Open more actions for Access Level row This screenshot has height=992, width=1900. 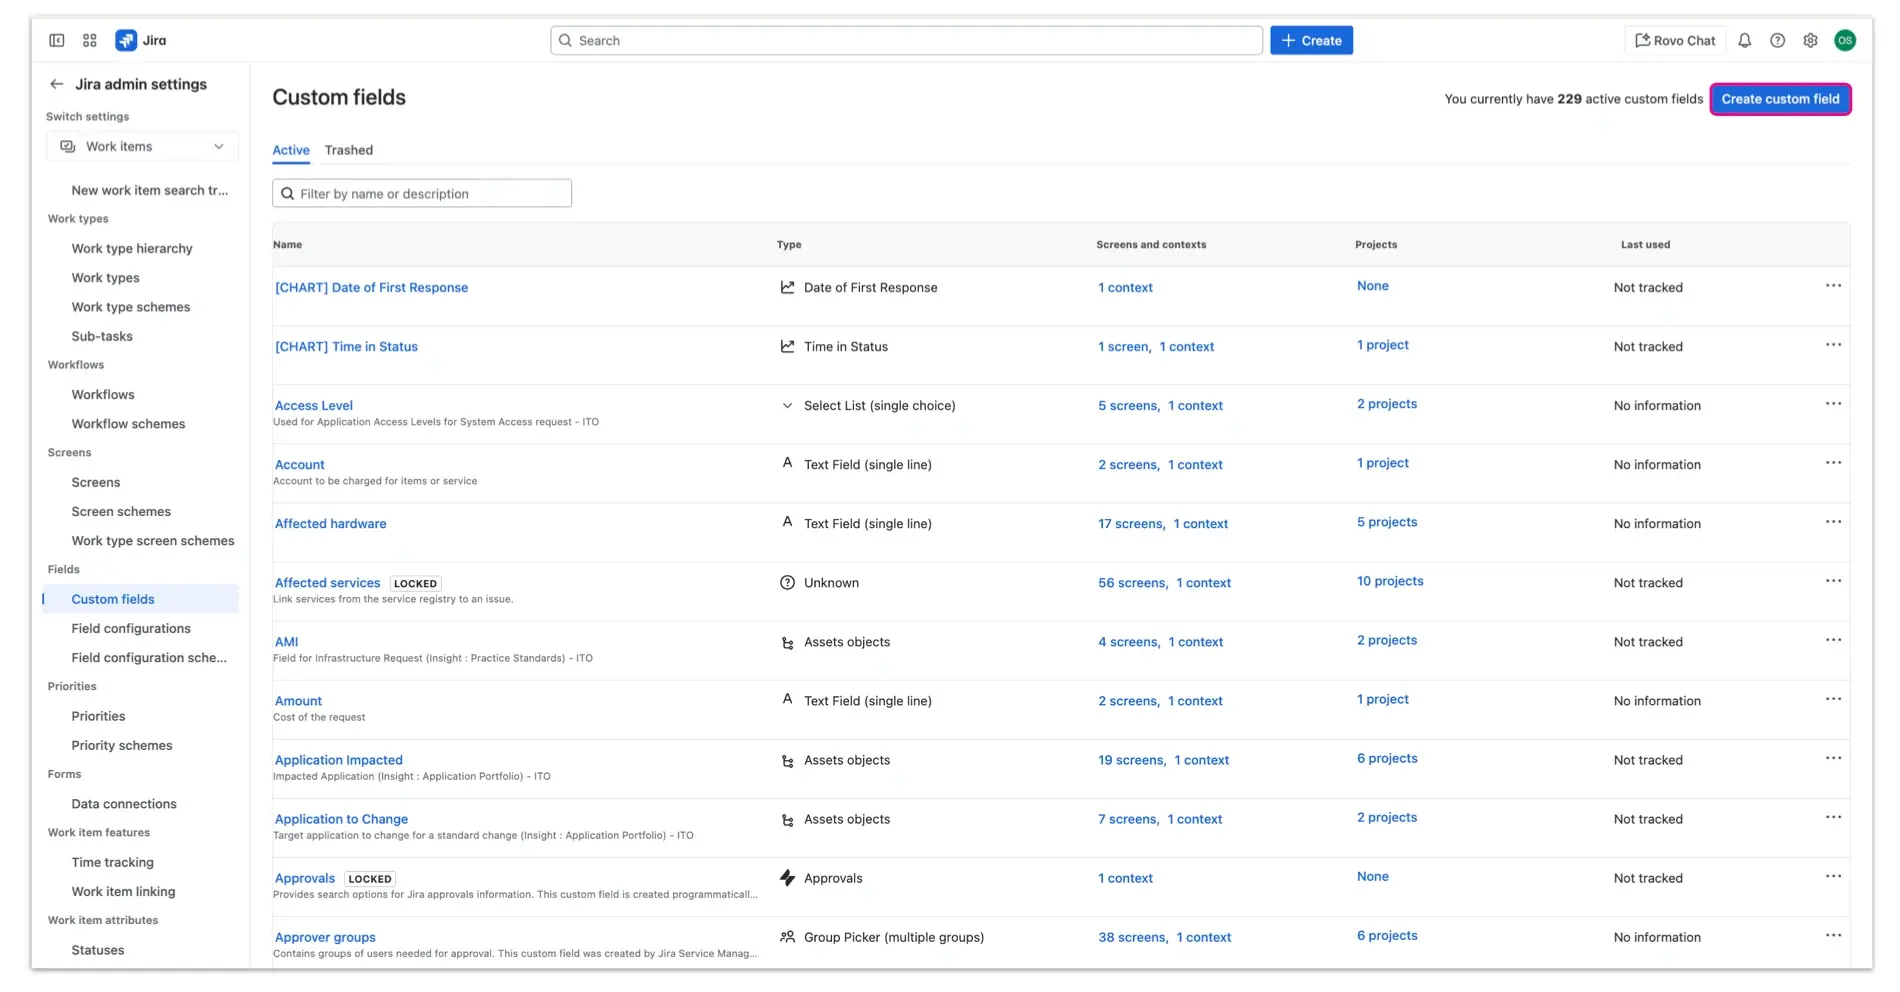click(1832, 404)
